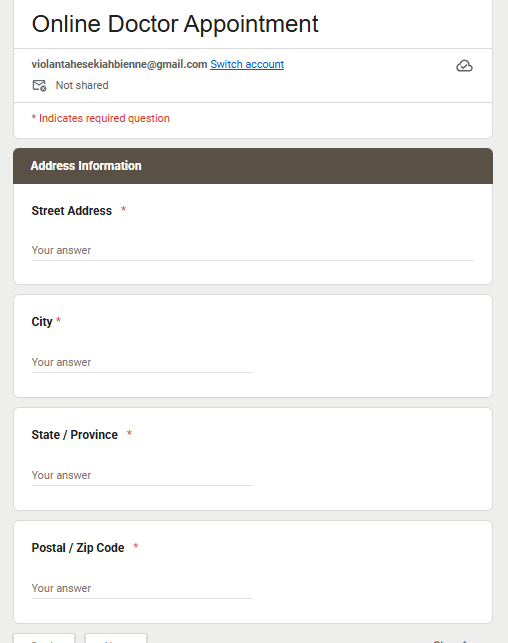Image resolution: width=508 pixels, height=643 pixels.
Task: Click the violantahesekiahbienne@gmail.com account text
Action: (x=119, y=64)
